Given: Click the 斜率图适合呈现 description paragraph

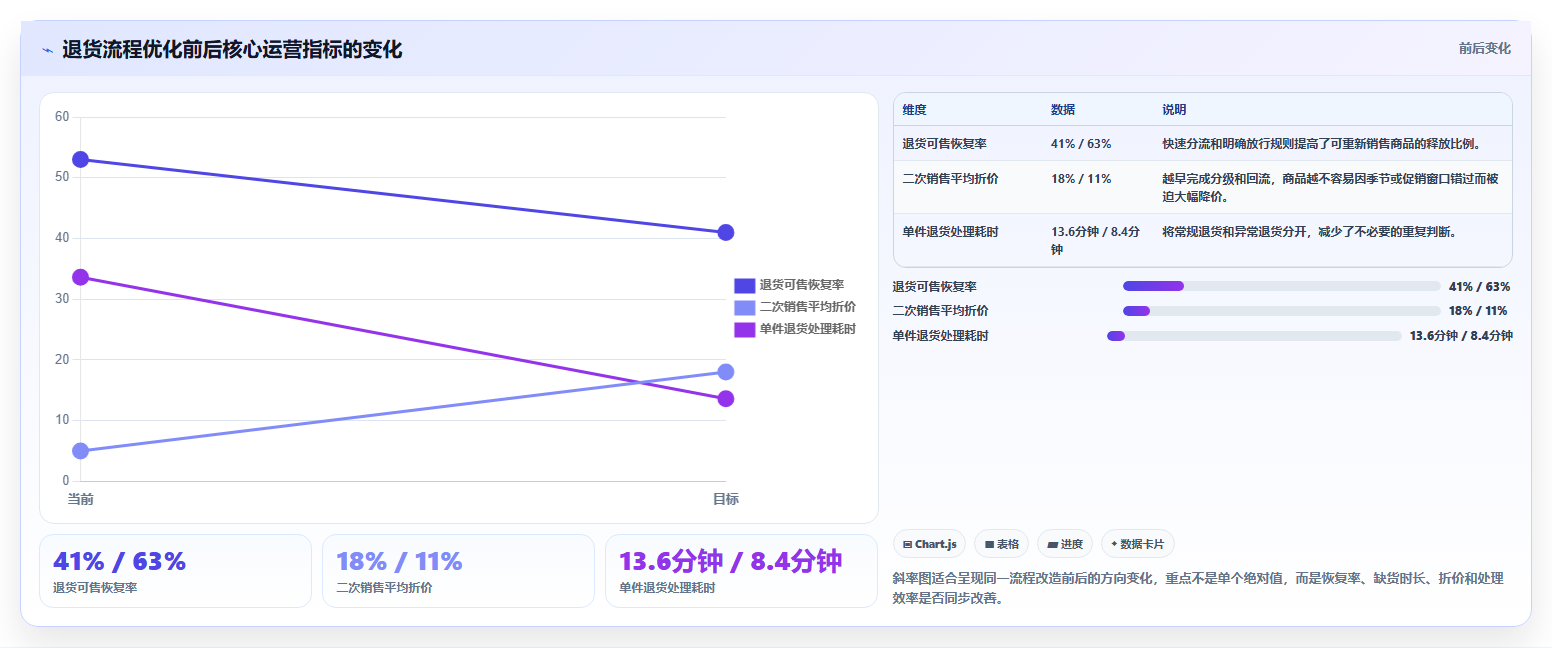Looking at the screenshot, I should (1197, 588).
